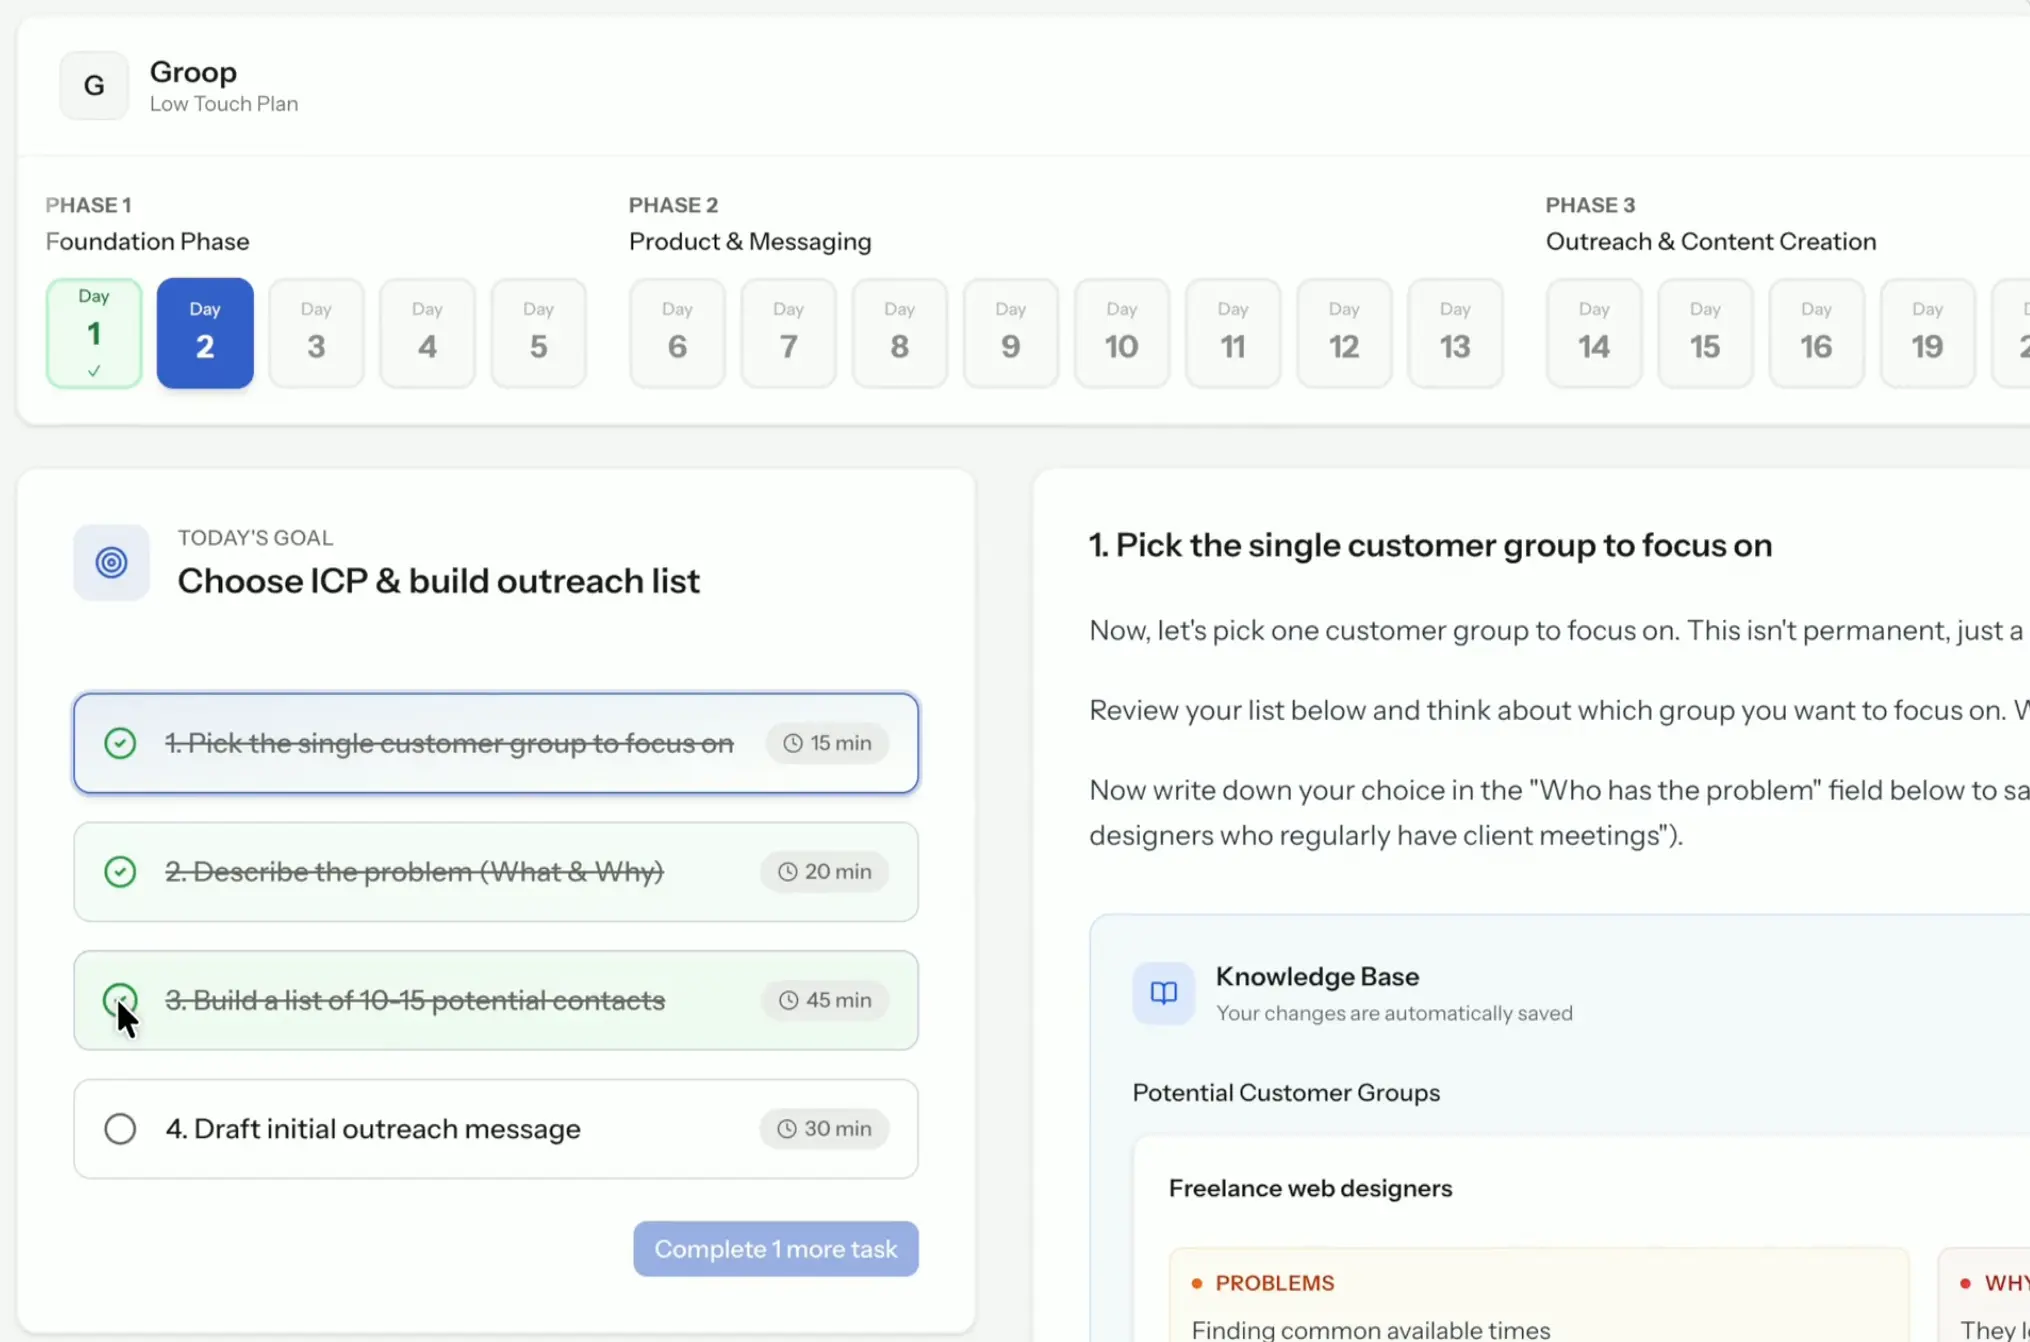Jump to Day 13
The width and height of the screenshot is (2030, 1342).
point(1455,333)
